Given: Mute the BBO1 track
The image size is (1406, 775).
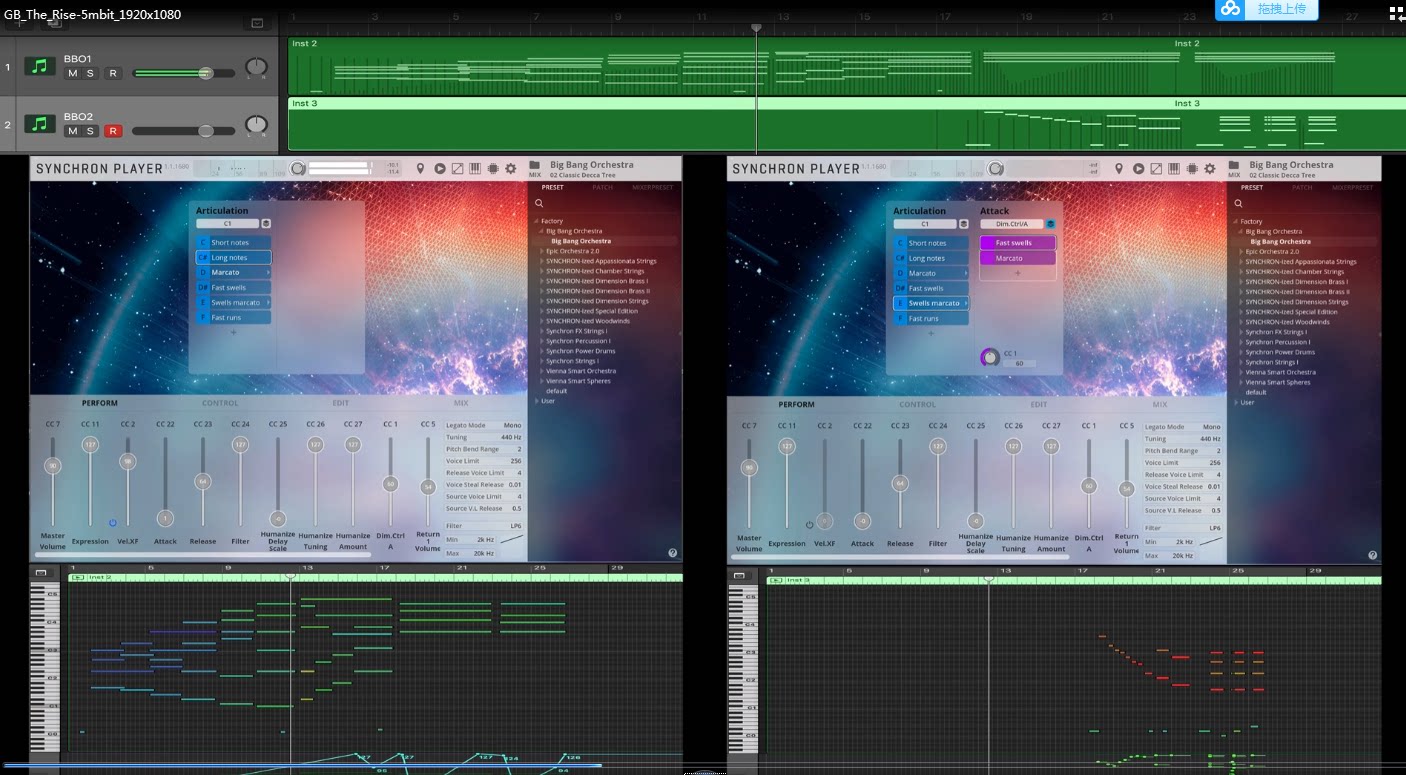Looking at the screenshot, I should coord(72,74).
